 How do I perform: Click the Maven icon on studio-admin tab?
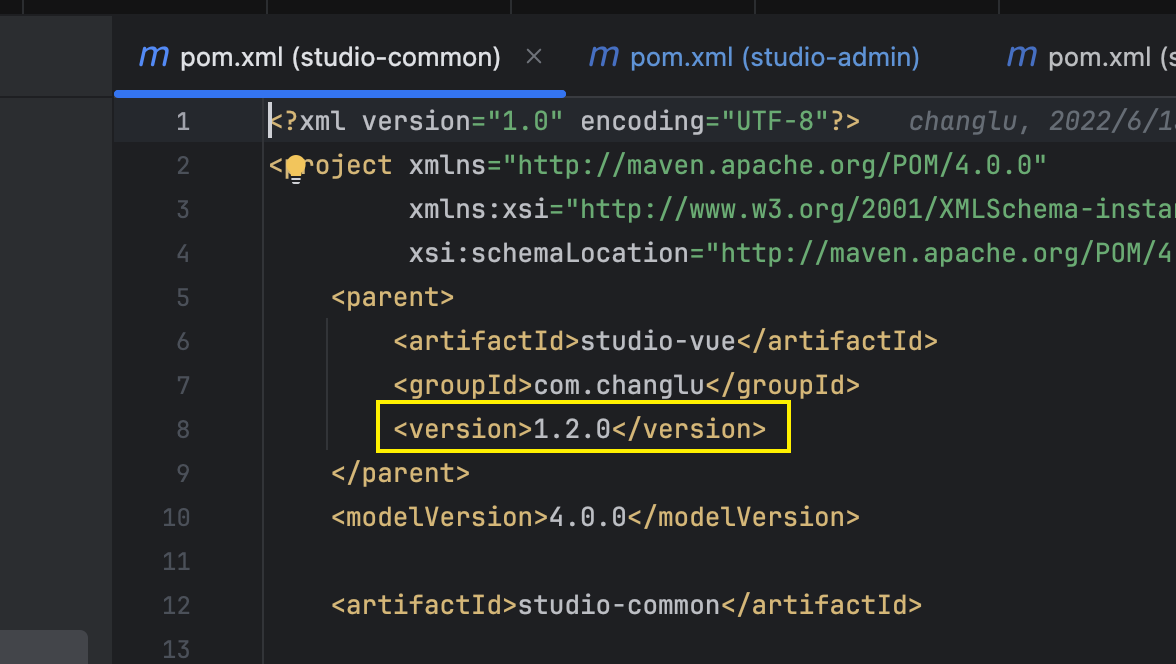point(604,56)
